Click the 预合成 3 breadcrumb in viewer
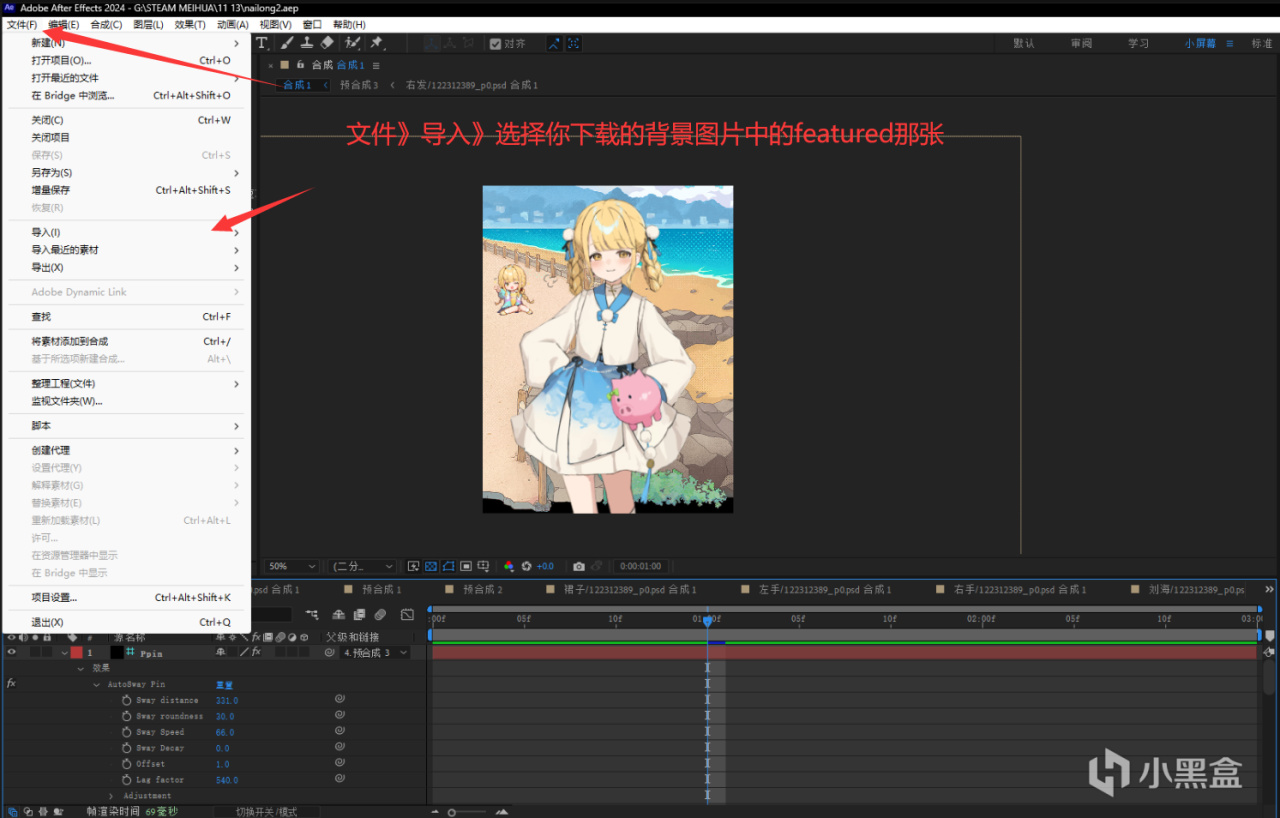The height and width of the screenshot is (818, 1280). (x=359, y=85)
